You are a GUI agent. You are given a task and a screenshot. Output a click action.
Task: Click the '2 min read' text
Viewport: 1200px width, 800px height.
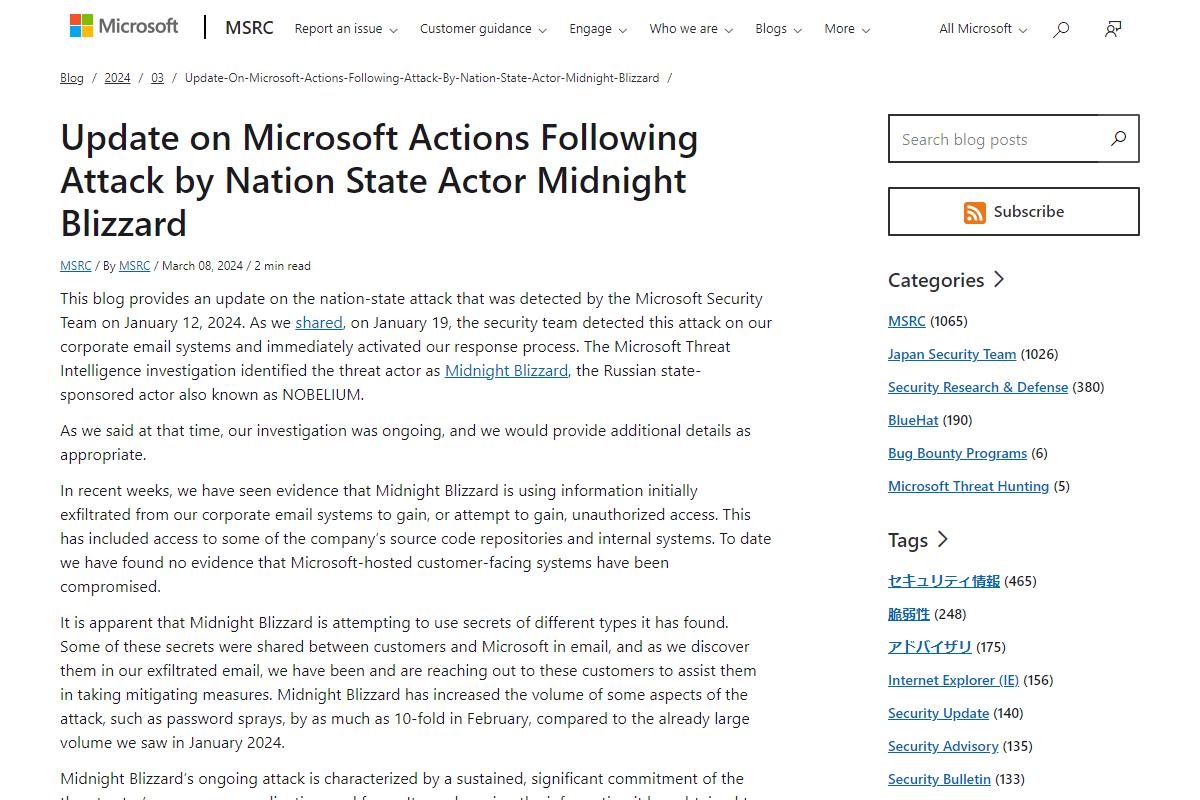(x=282, y=266)
